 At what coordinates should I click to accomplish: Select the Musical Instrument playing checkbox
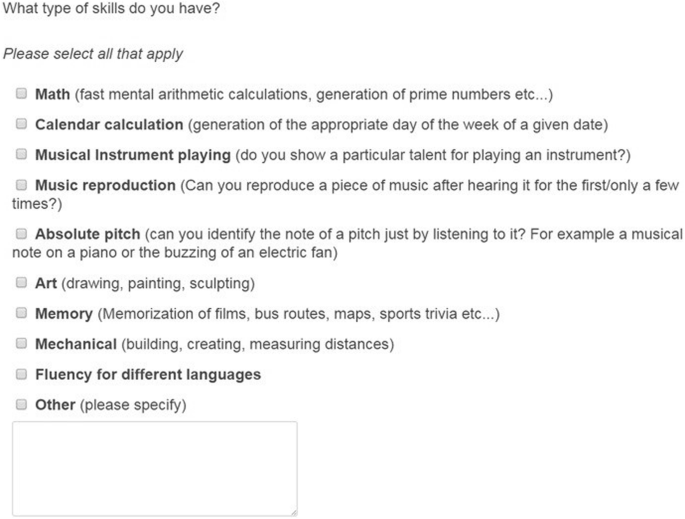click(21, 154)
